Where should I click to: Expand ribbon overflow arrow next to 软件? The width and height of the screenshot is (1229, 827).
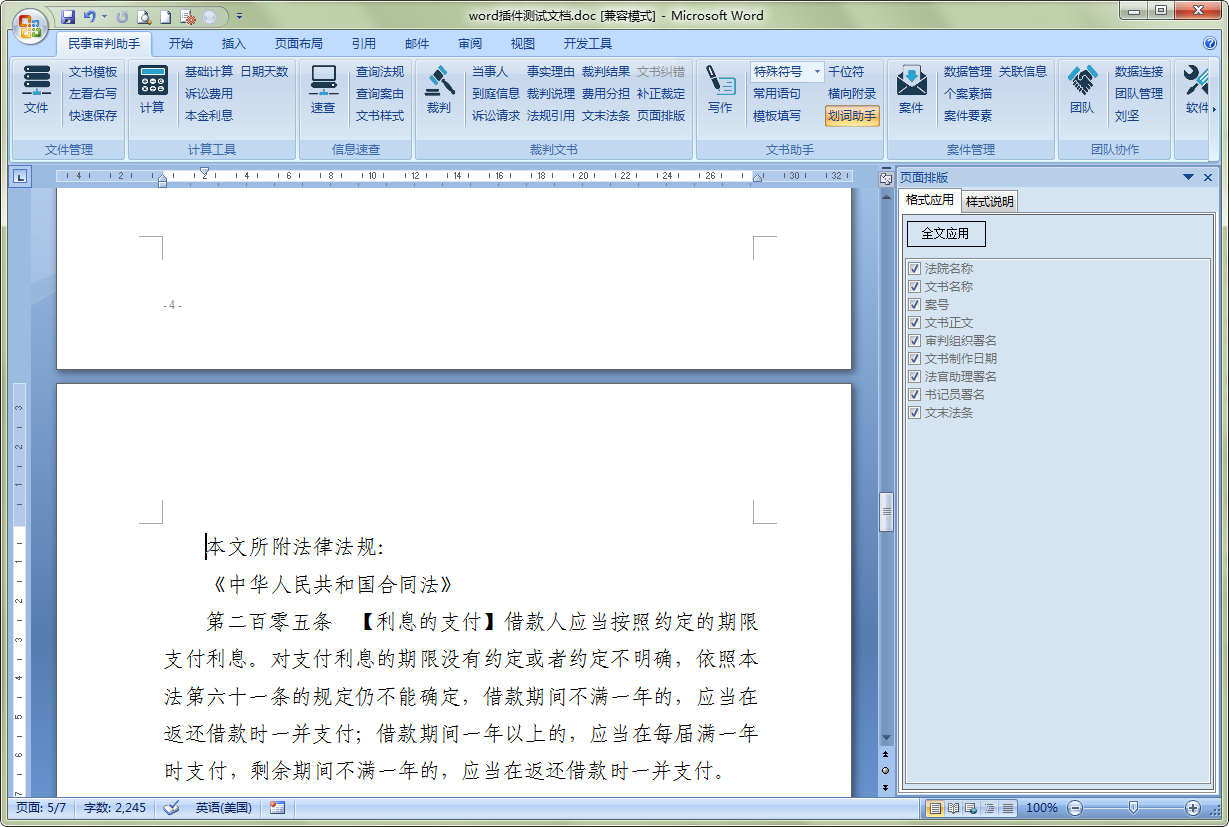pyautogui.click(x=1214, y=108)
